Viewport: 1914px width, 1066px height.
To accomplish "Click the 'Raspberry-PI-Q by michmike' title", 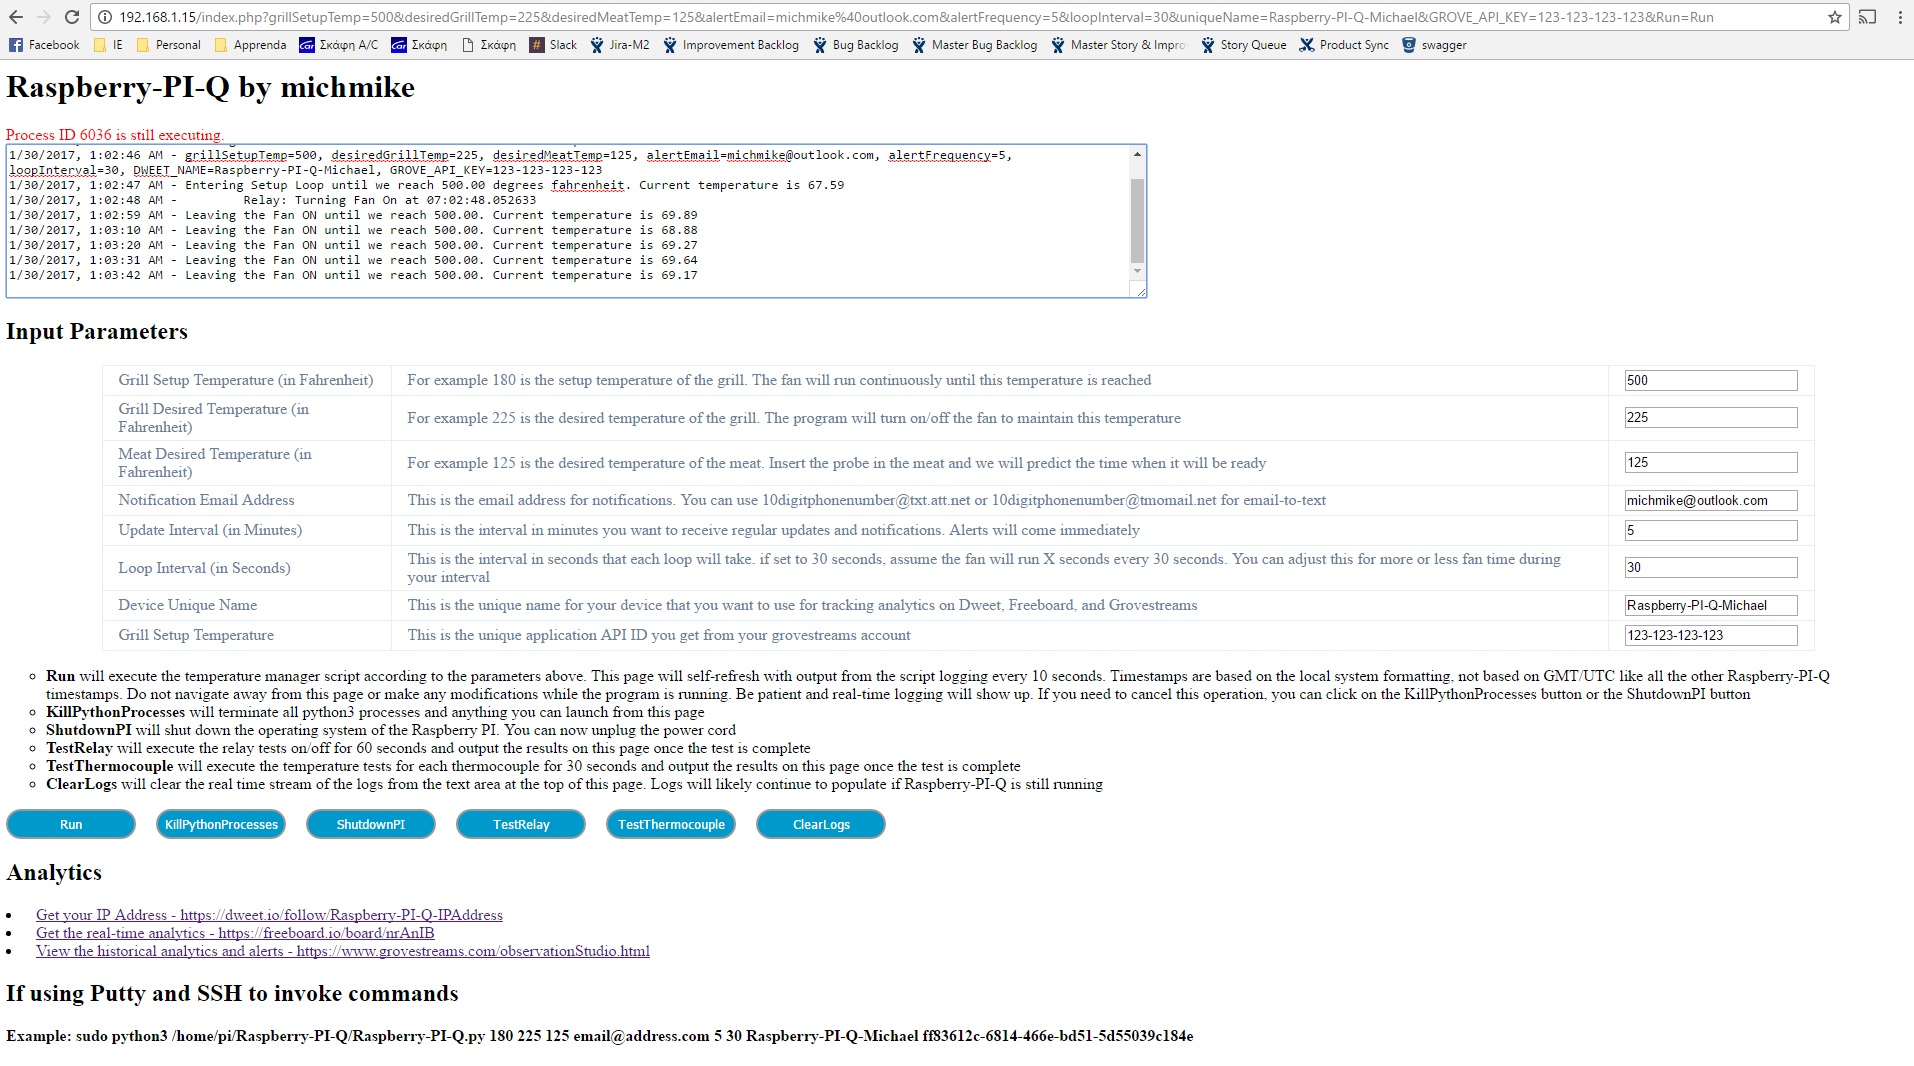I will (x=210, y=88).
